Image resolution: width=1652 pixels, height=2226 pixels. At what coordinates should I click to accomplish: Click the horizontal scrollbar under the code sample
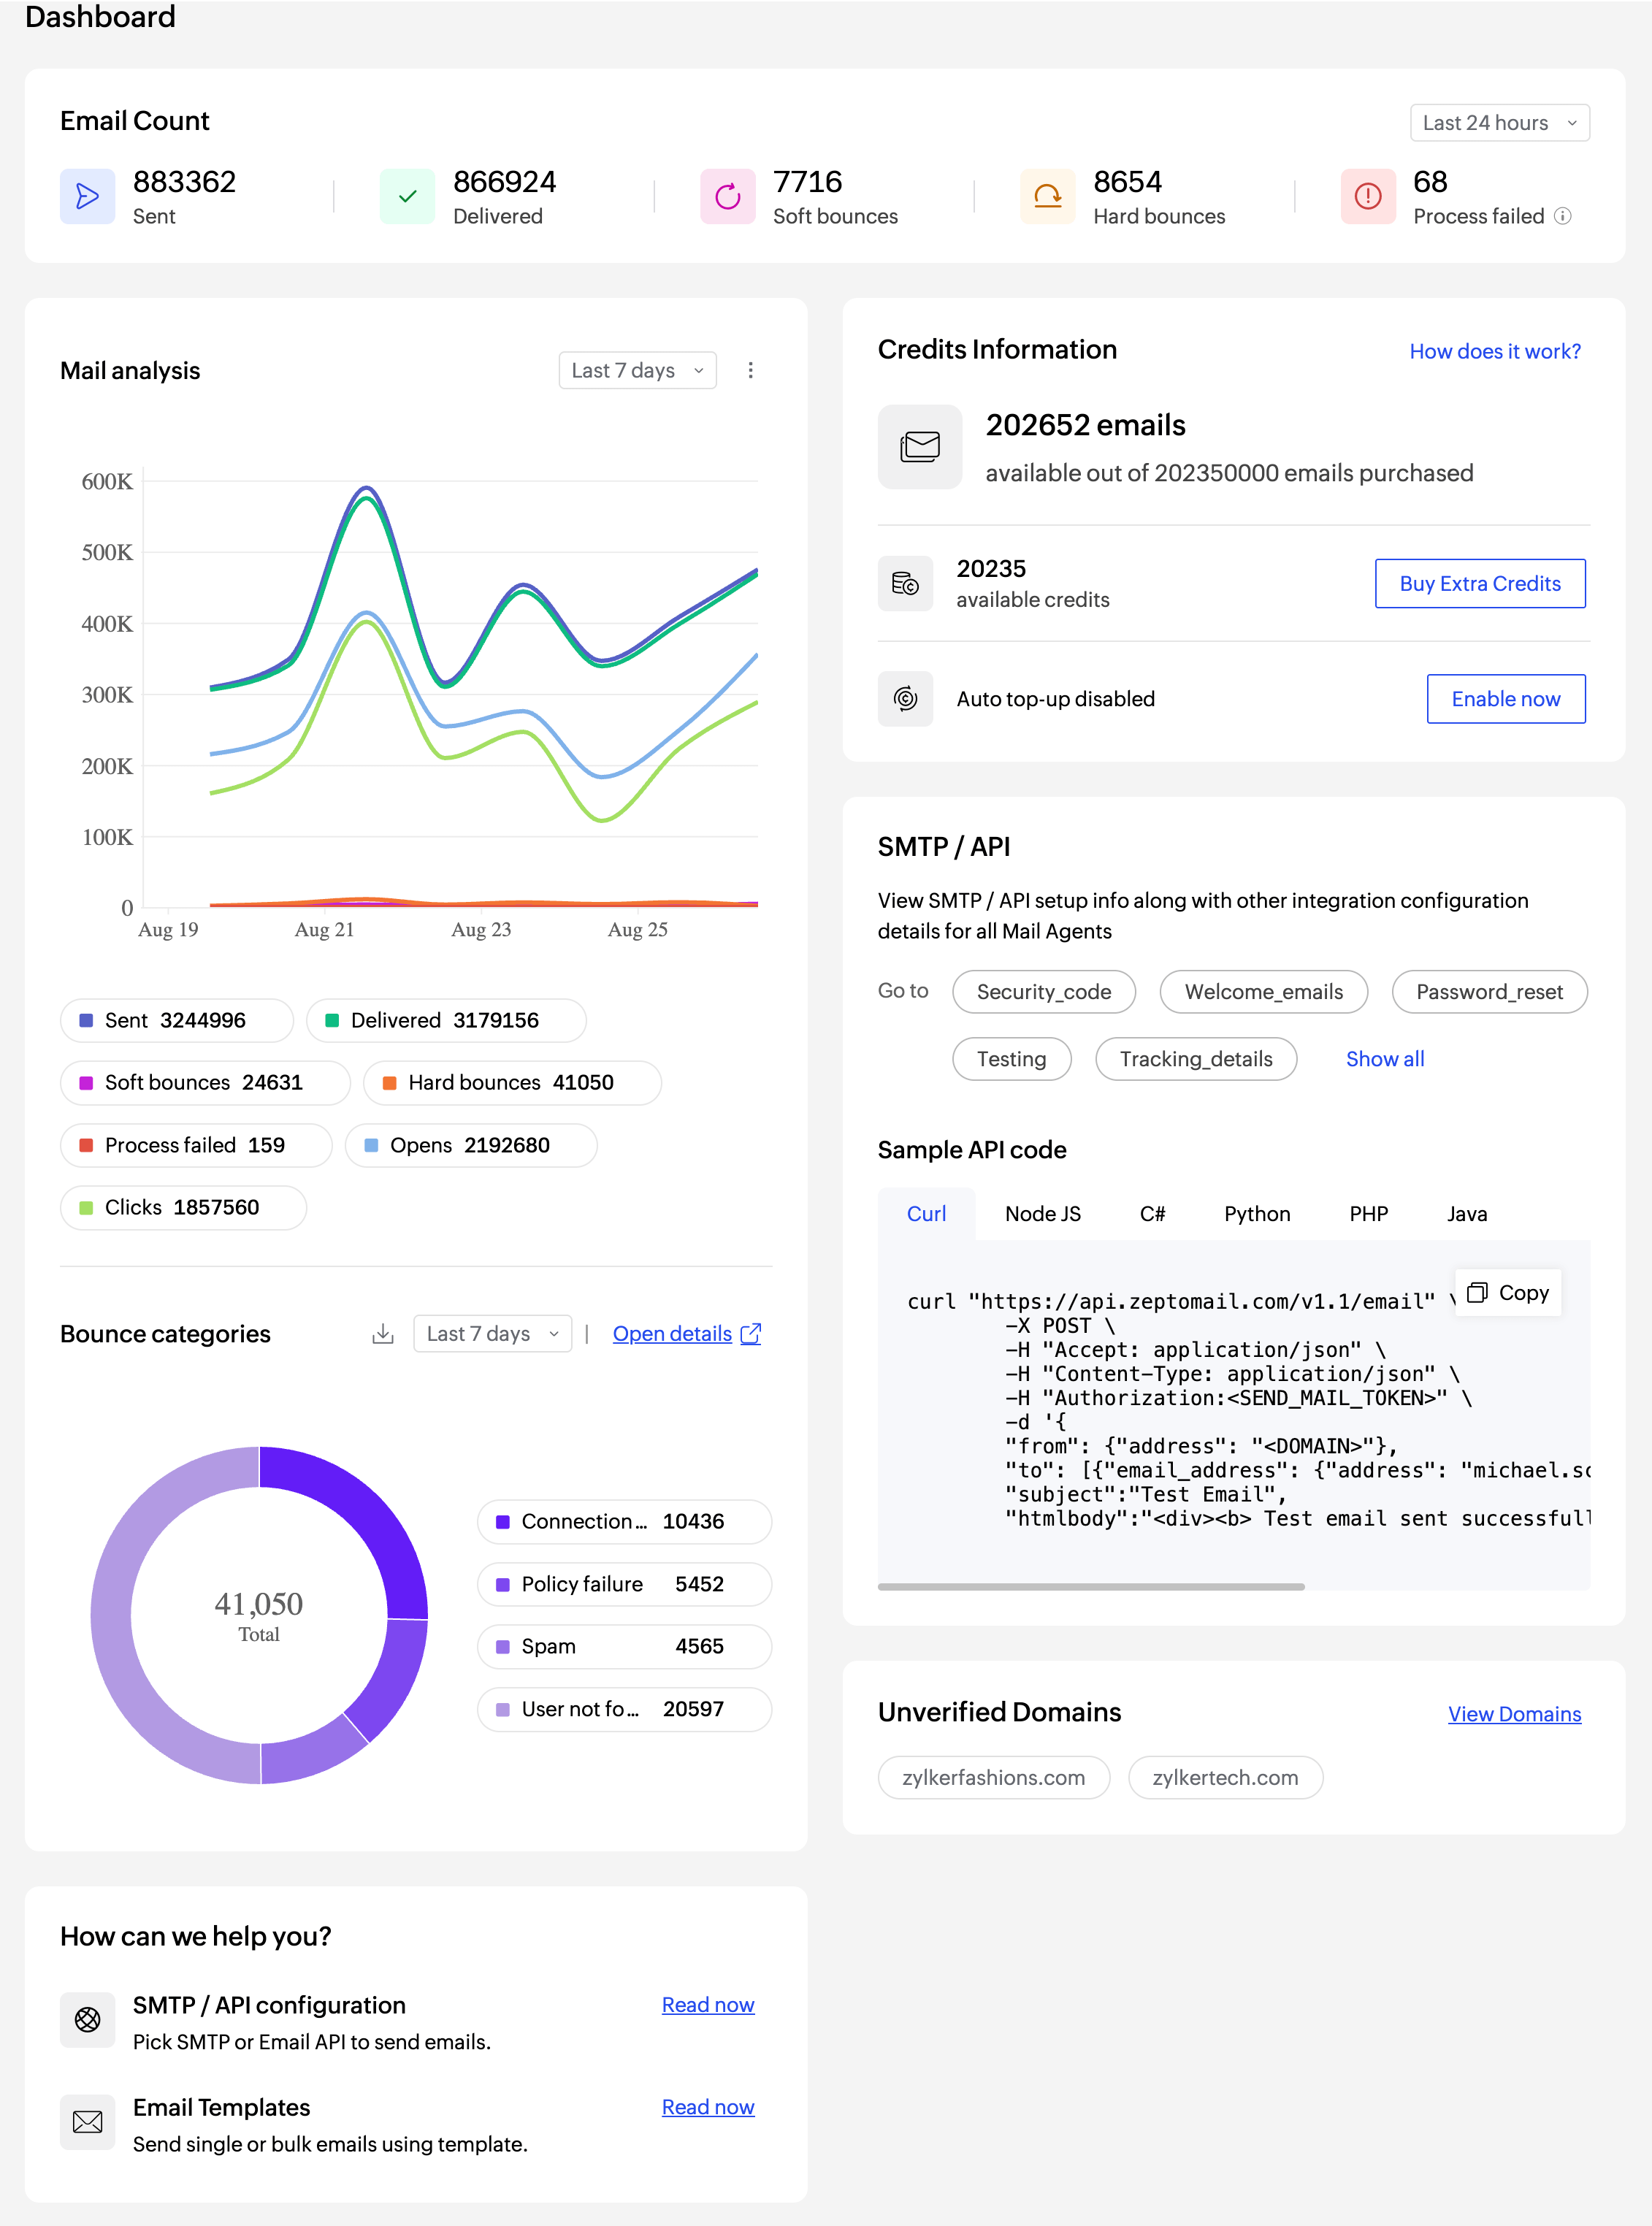[1090, 1587]
